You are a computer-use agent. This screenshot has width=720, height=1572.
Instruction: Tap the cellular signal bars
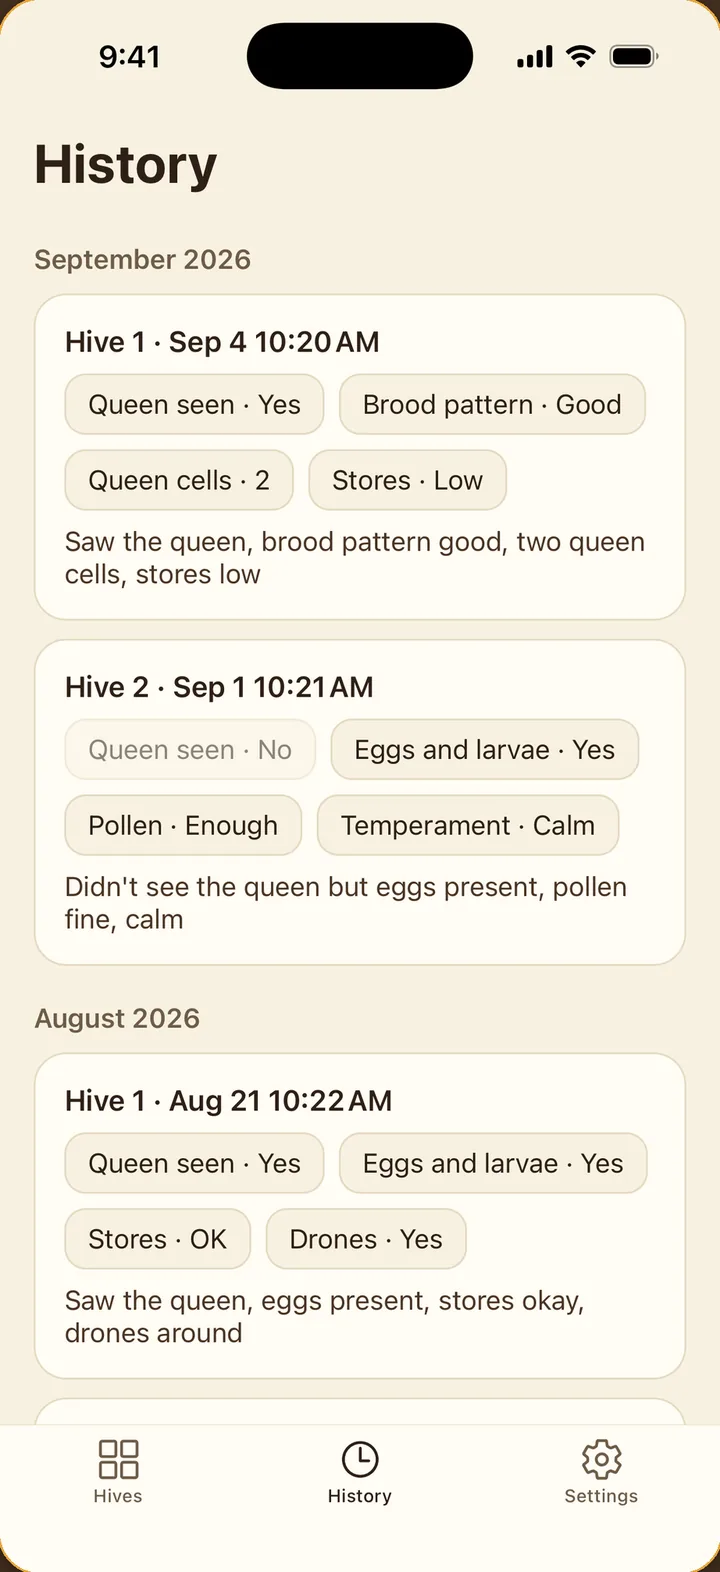click(535, 57)
